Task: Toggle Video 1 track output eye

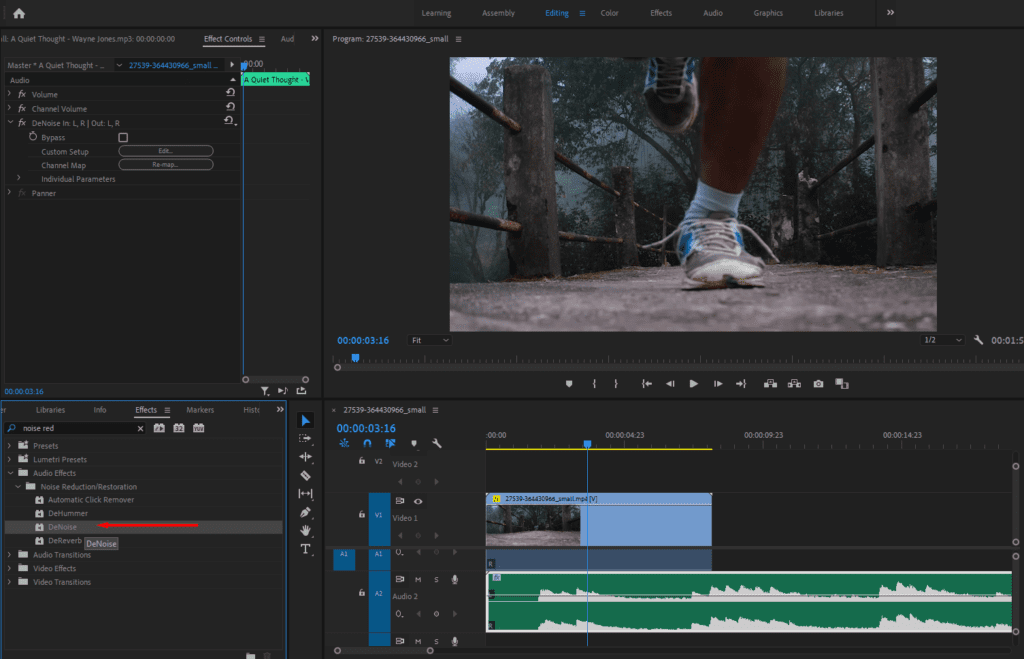Action: click(x=418, y=501)
